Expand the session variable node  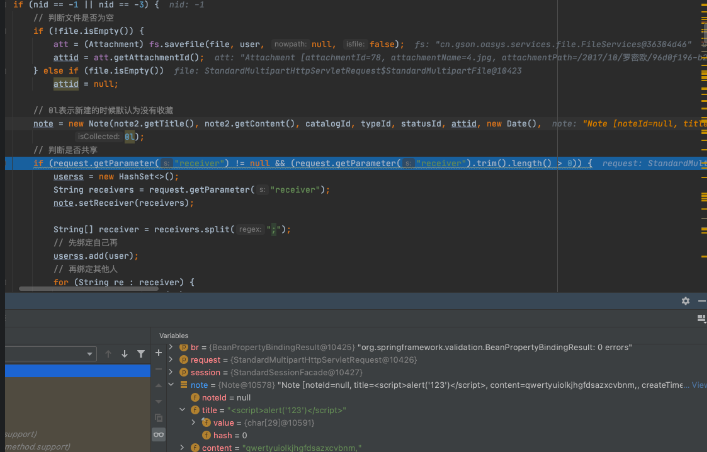click(171, 372)
